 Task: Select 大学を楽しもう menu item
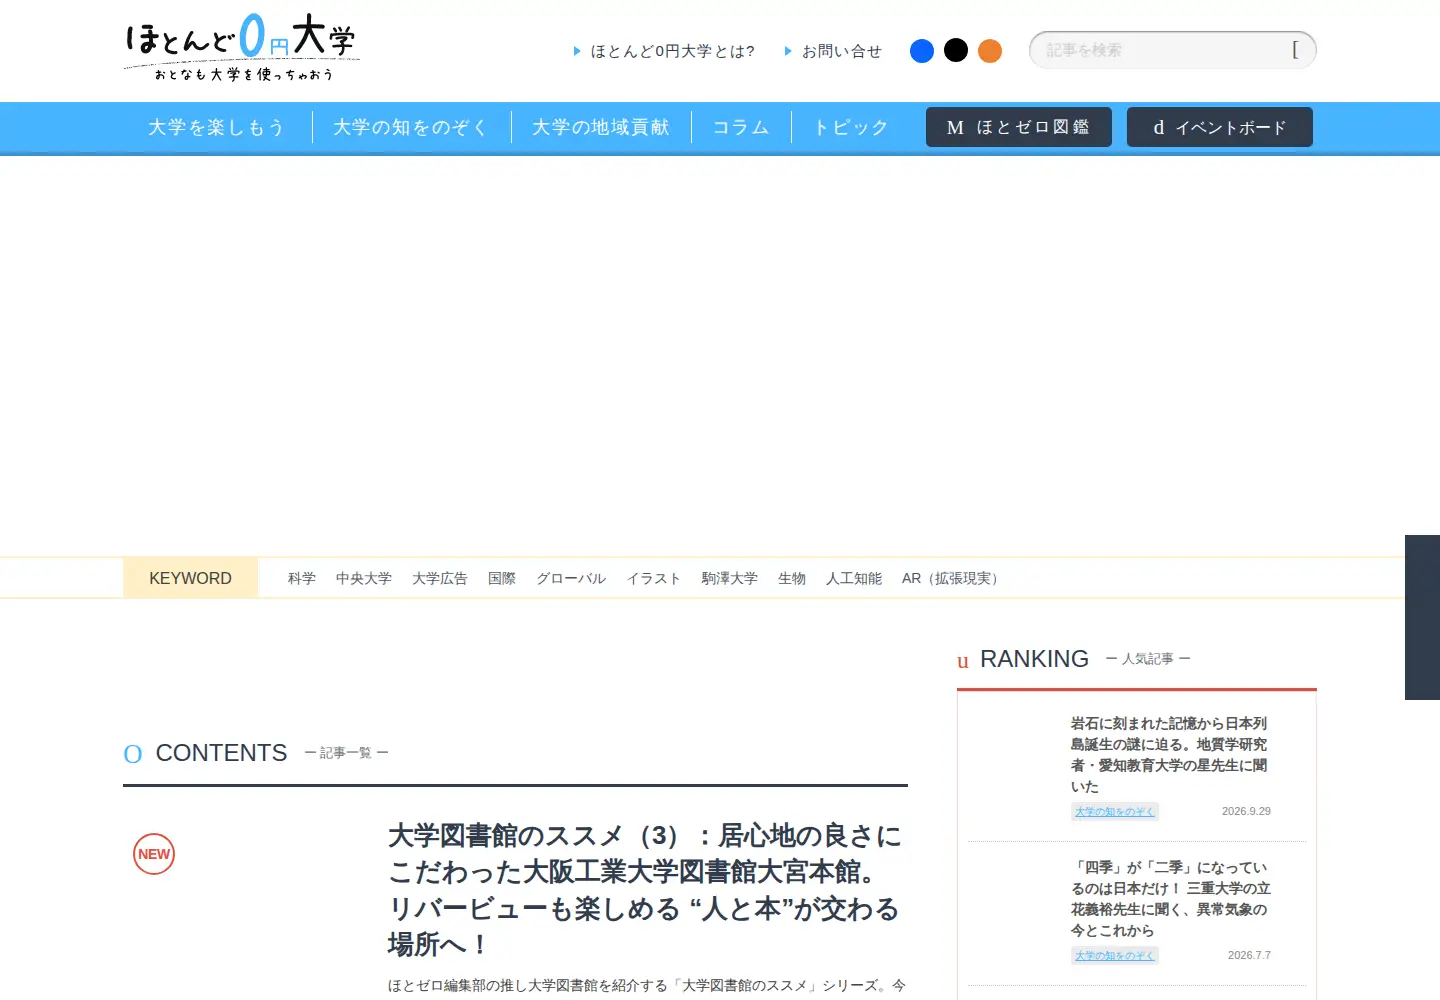click(217, 127)
